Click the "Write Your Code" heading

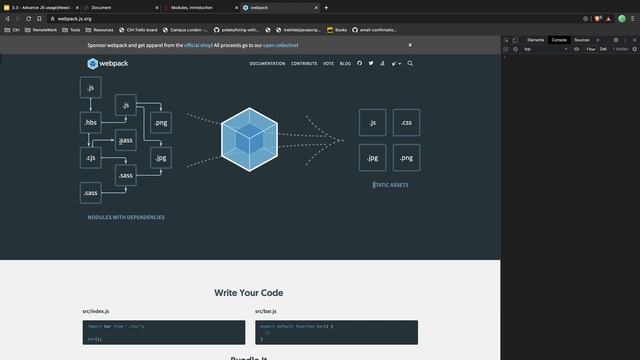(249, 293)
